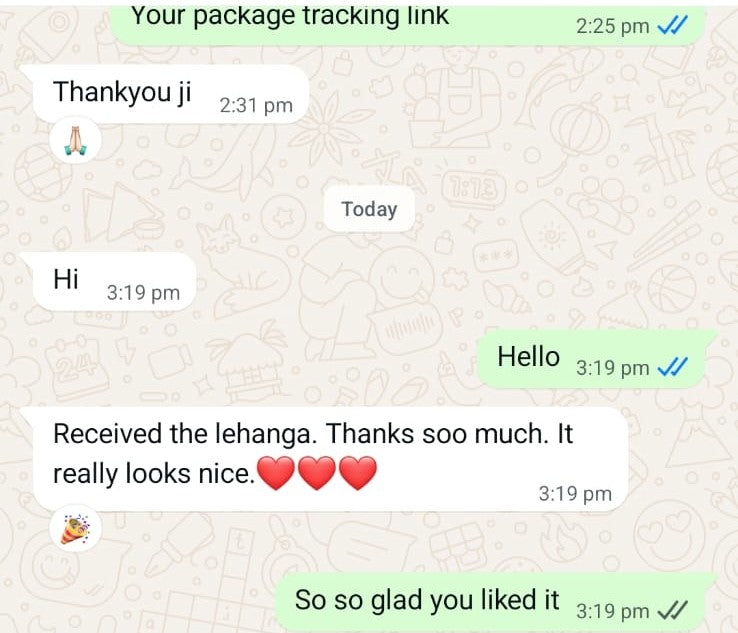
Task: Select the So so glad you liked it message
Action: click(490, 602)
